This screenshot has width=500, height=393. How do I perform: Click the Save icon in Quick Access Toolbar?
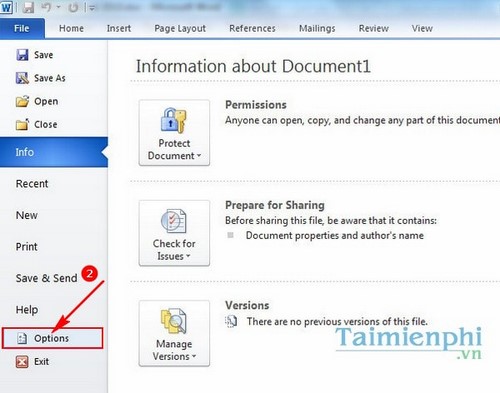pyautogui.click(x=28, y=7)
